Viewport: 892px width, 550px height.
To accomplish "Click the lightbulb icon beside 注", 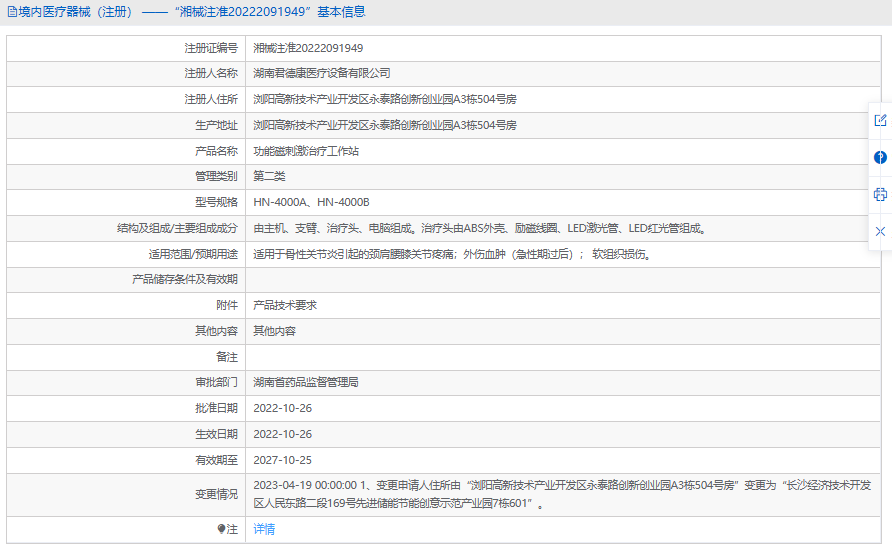I will point(221,529).
